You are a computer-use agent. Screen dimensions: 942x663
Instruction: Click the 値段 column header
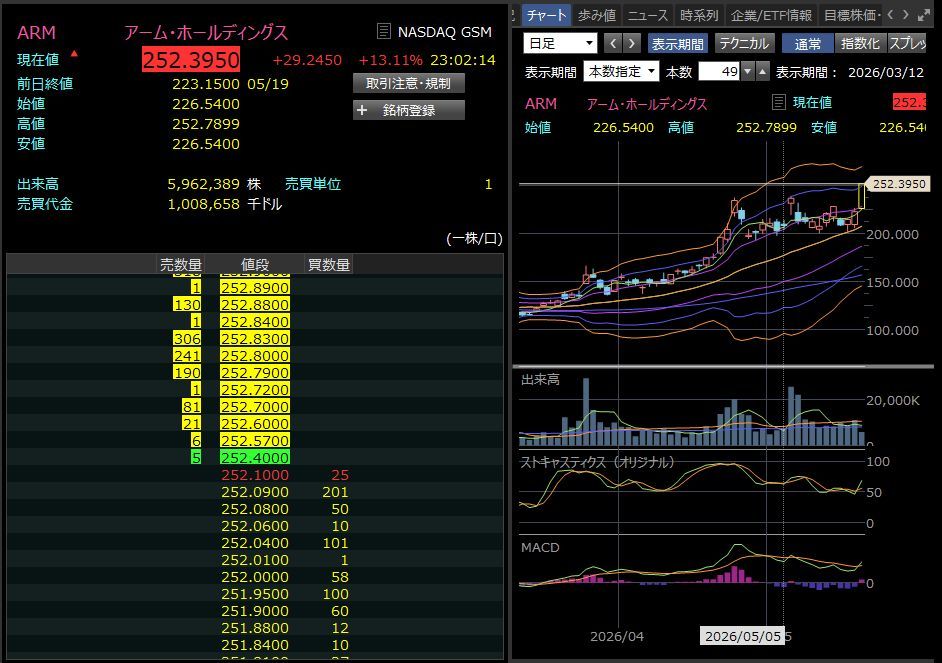[x=255, y=264]
